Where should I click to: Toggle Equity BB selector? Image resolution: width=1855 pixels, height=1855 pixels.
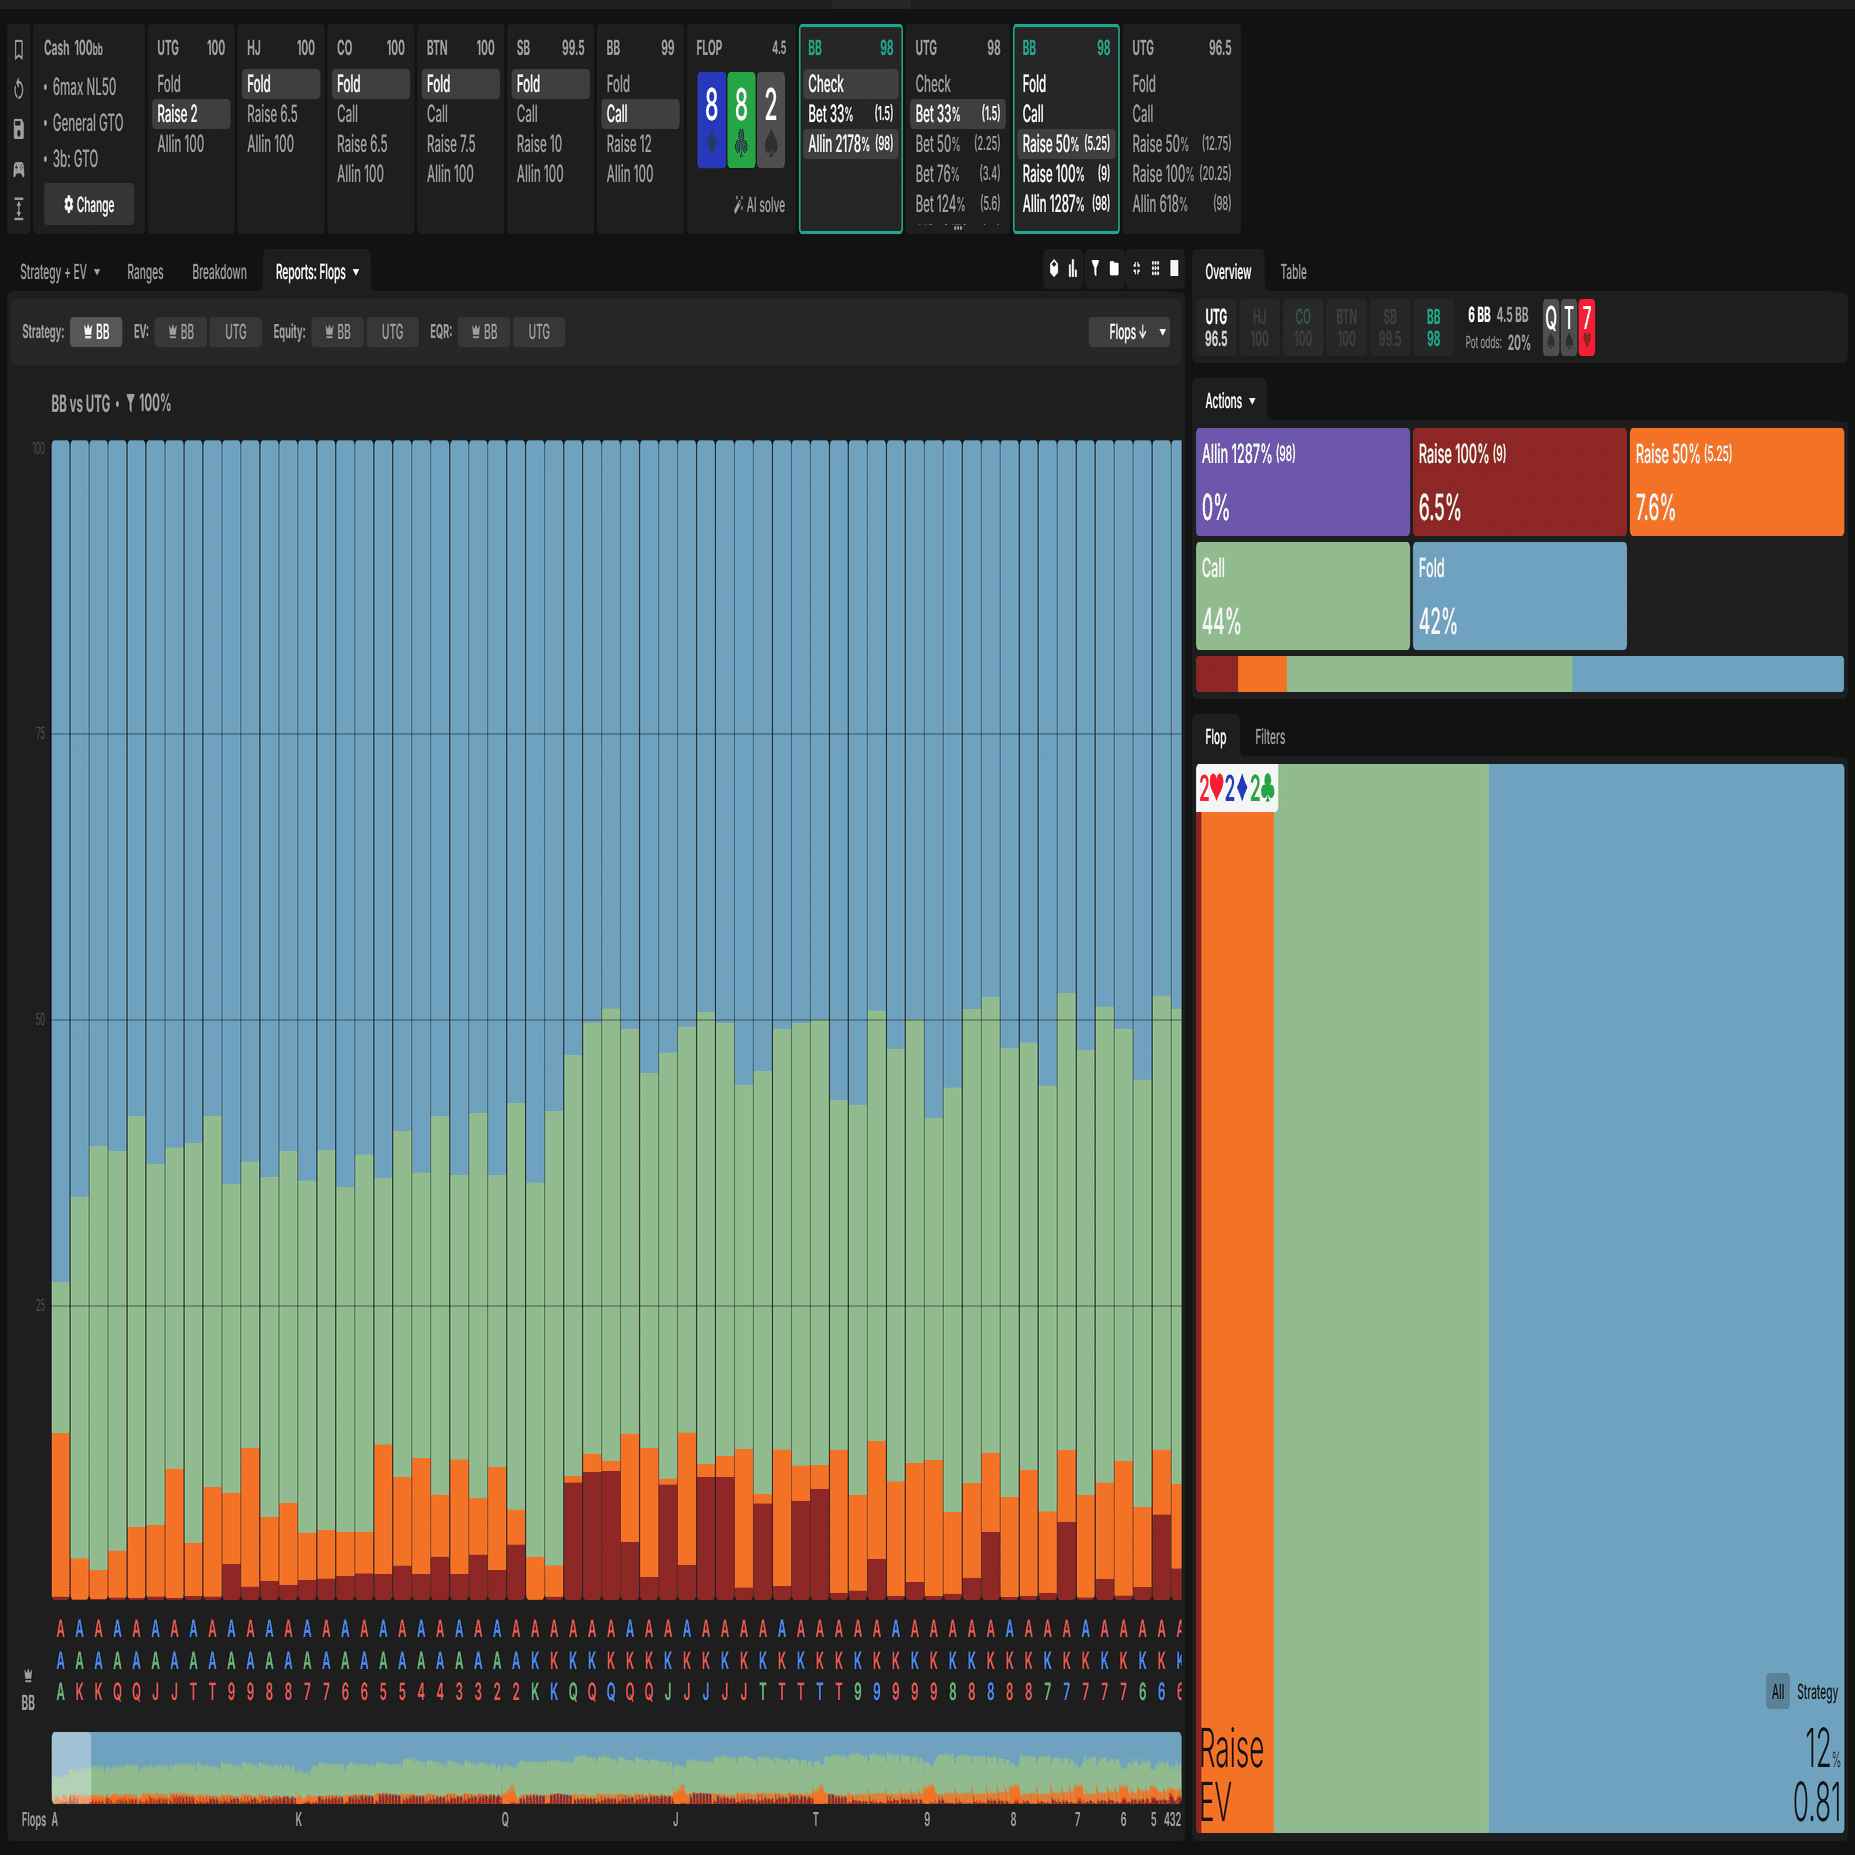(337, 332)
